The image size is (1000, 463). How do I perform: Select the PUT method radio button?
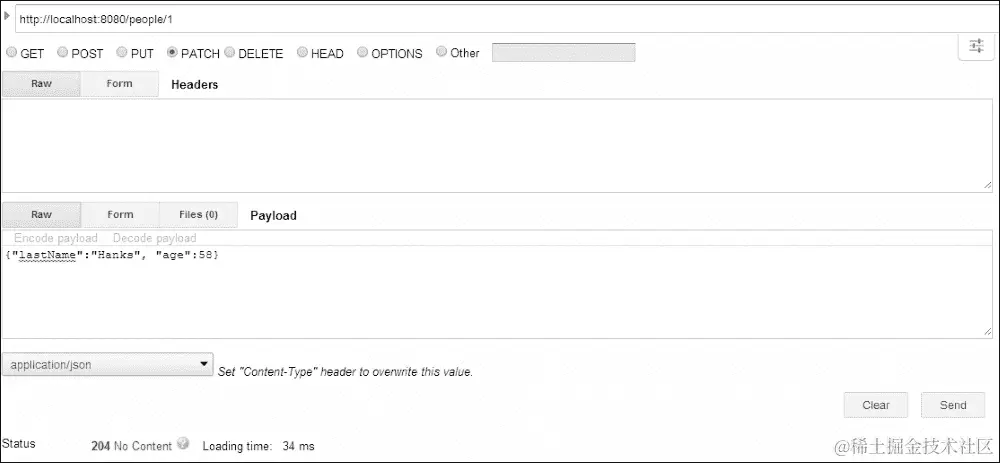click(x=121, y=52)
